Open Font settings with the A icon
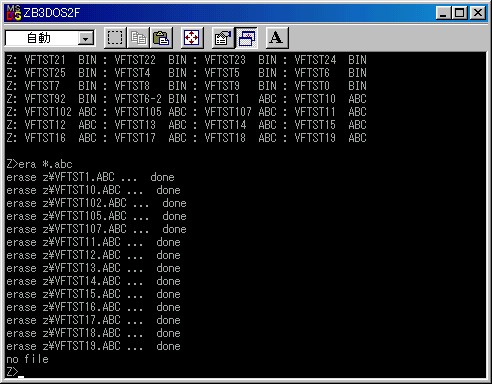Image resolution: width=492 pixels, height=384 pixels. pos(277,38)
